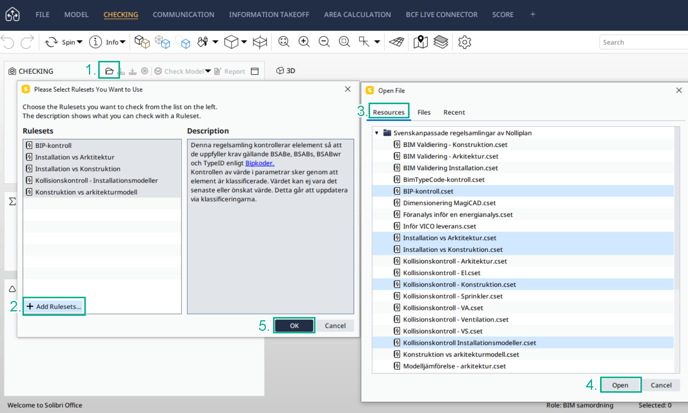The height and width of the screenshot is (413, 688).
Task: Select BimTypeCode-kontroll.cset file
Action: point(523,180)
